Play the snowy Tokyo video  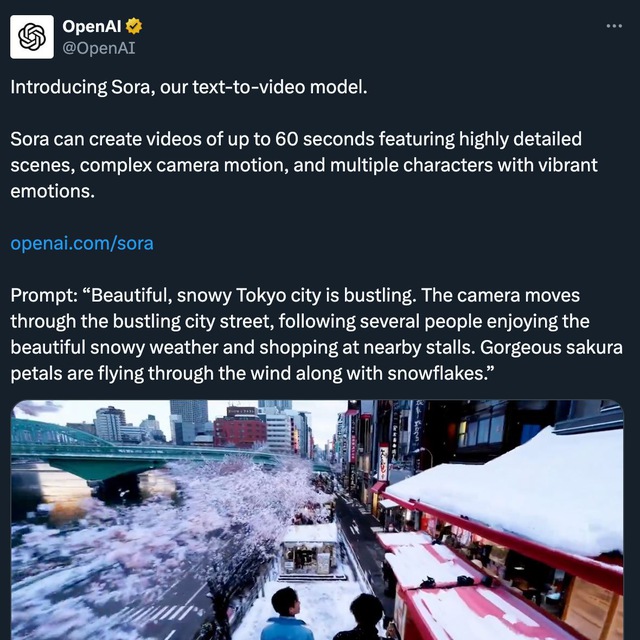317,520
